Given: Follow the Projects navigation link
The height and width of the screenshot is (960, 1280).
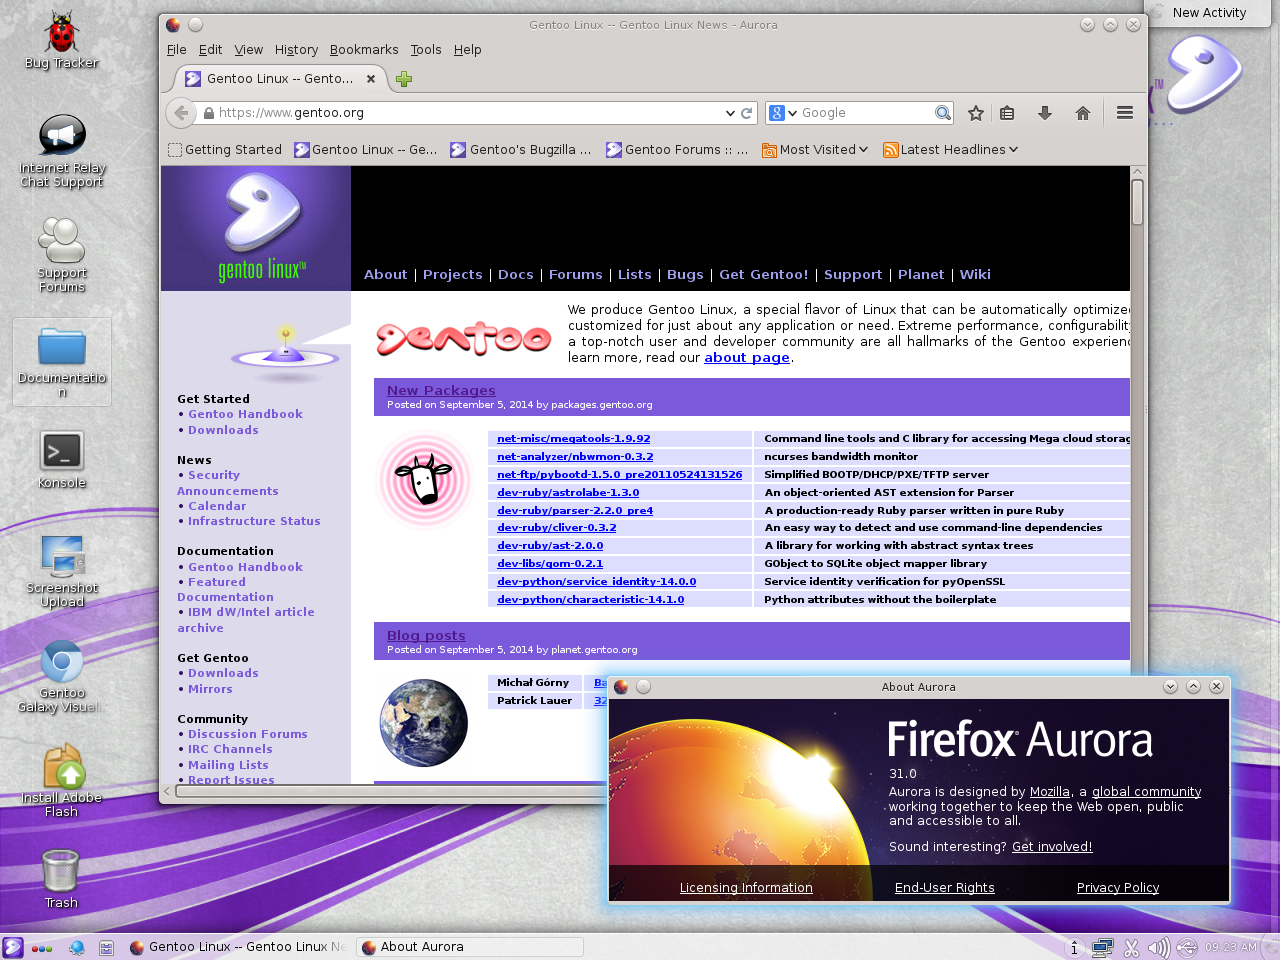Looking at the screenshot, I should pos(452,275).
